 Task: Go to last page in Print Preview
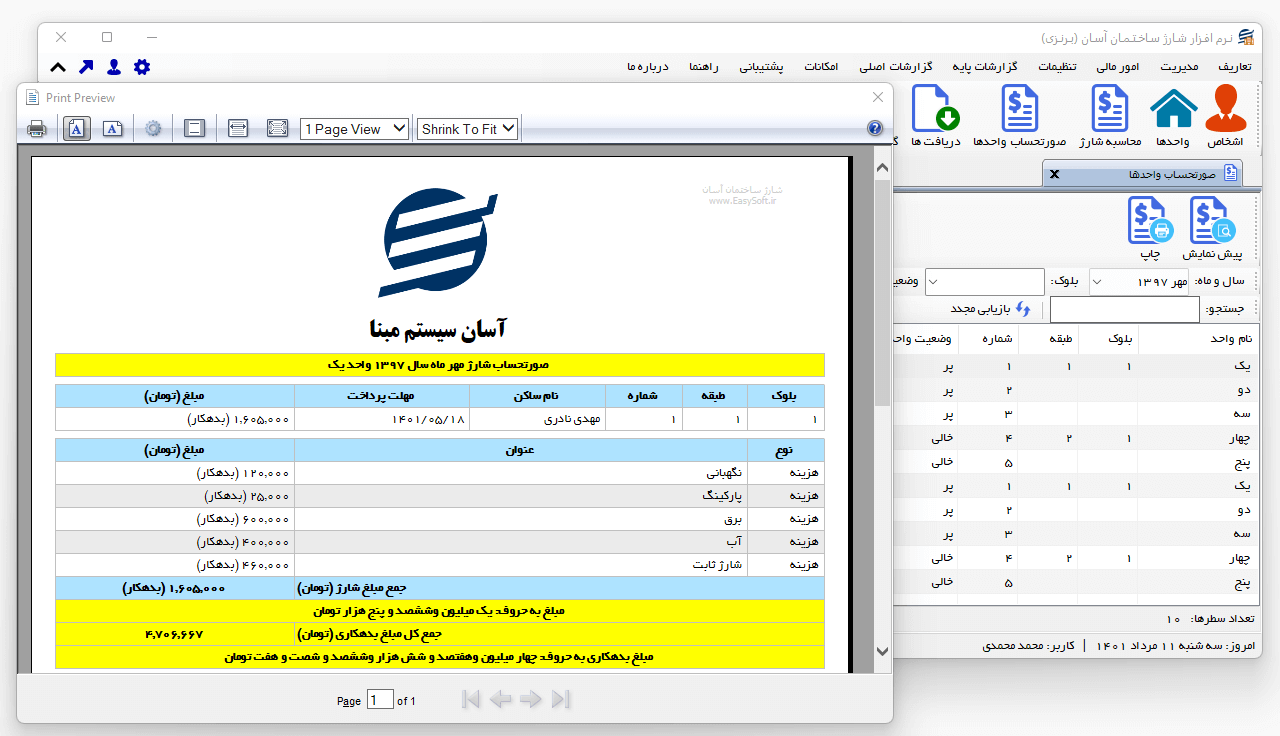pos(561,700)
